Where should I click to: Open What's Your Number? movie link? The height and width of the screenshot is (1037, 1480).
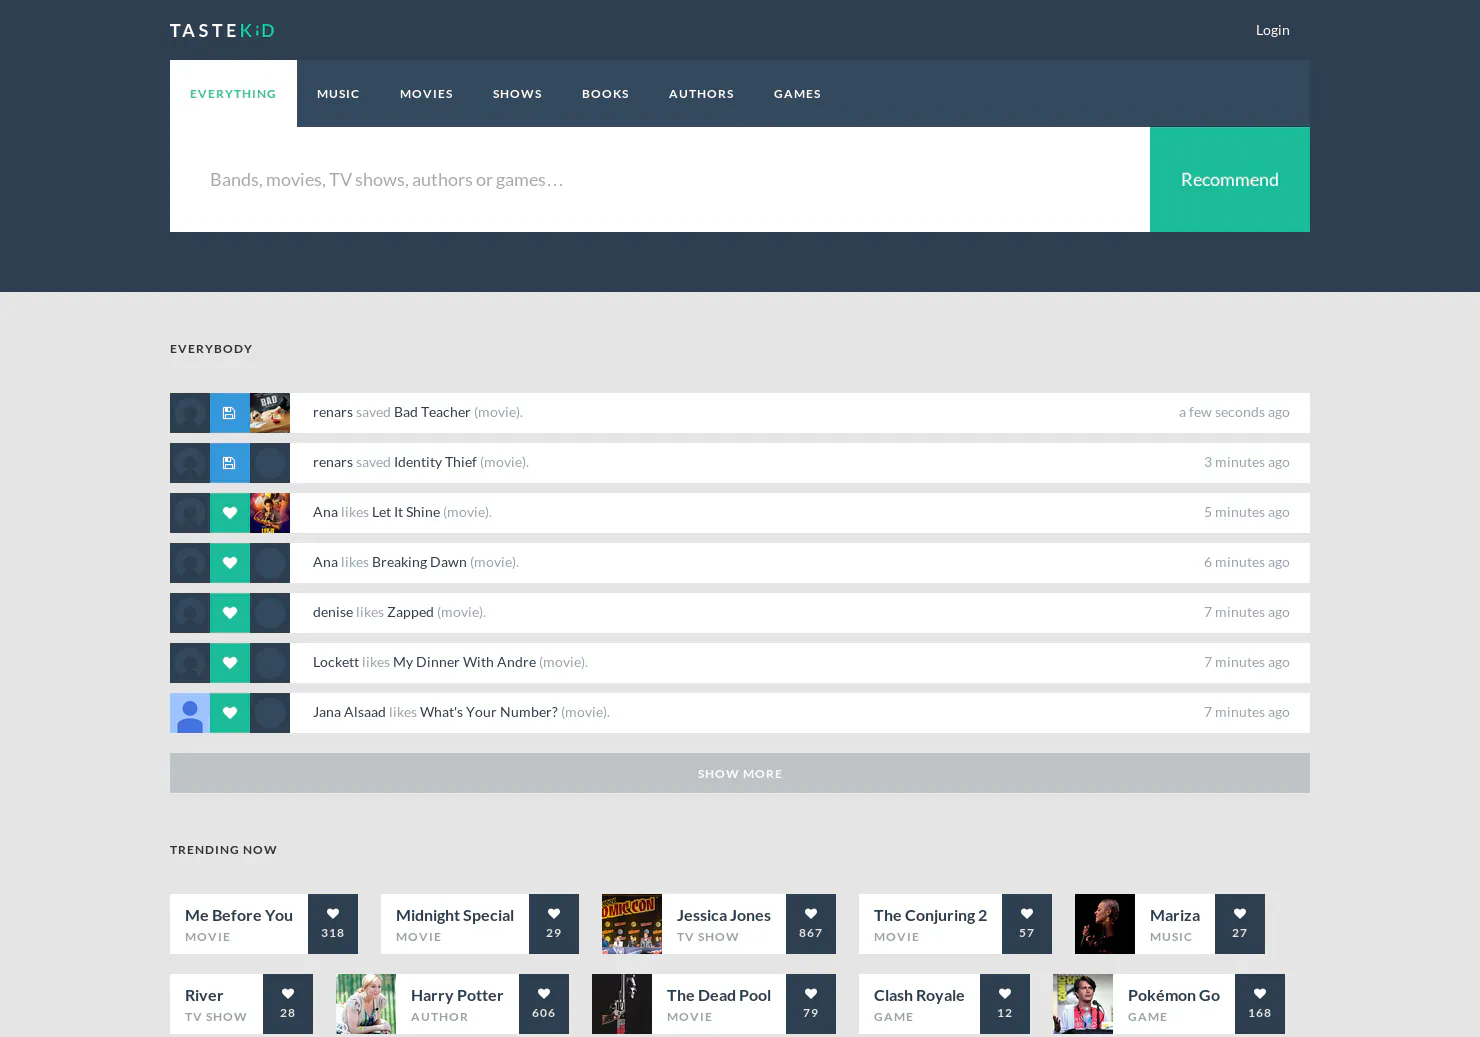tap(489, 712)
